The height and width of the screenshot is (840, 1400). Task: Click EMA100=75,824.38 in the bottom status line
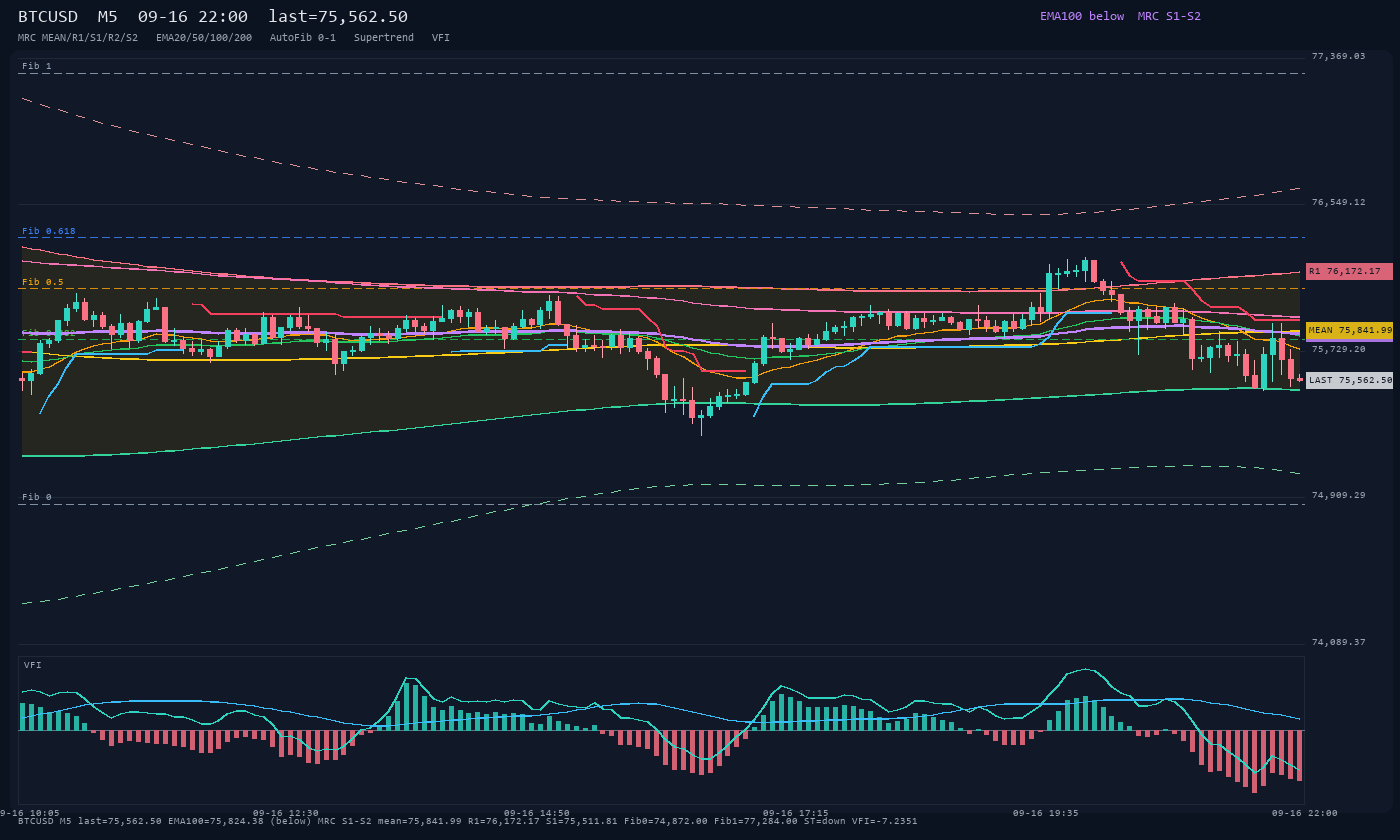[216, 821]
